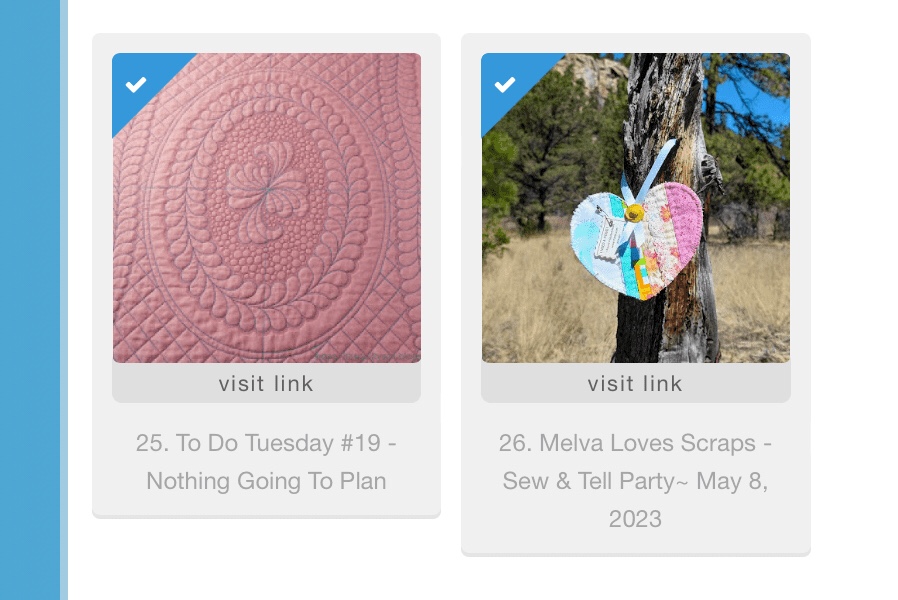The image size is (898, 600).
Task: Click the Sew & Tell Party~ May 8 line
Action: tap(635, 481)
